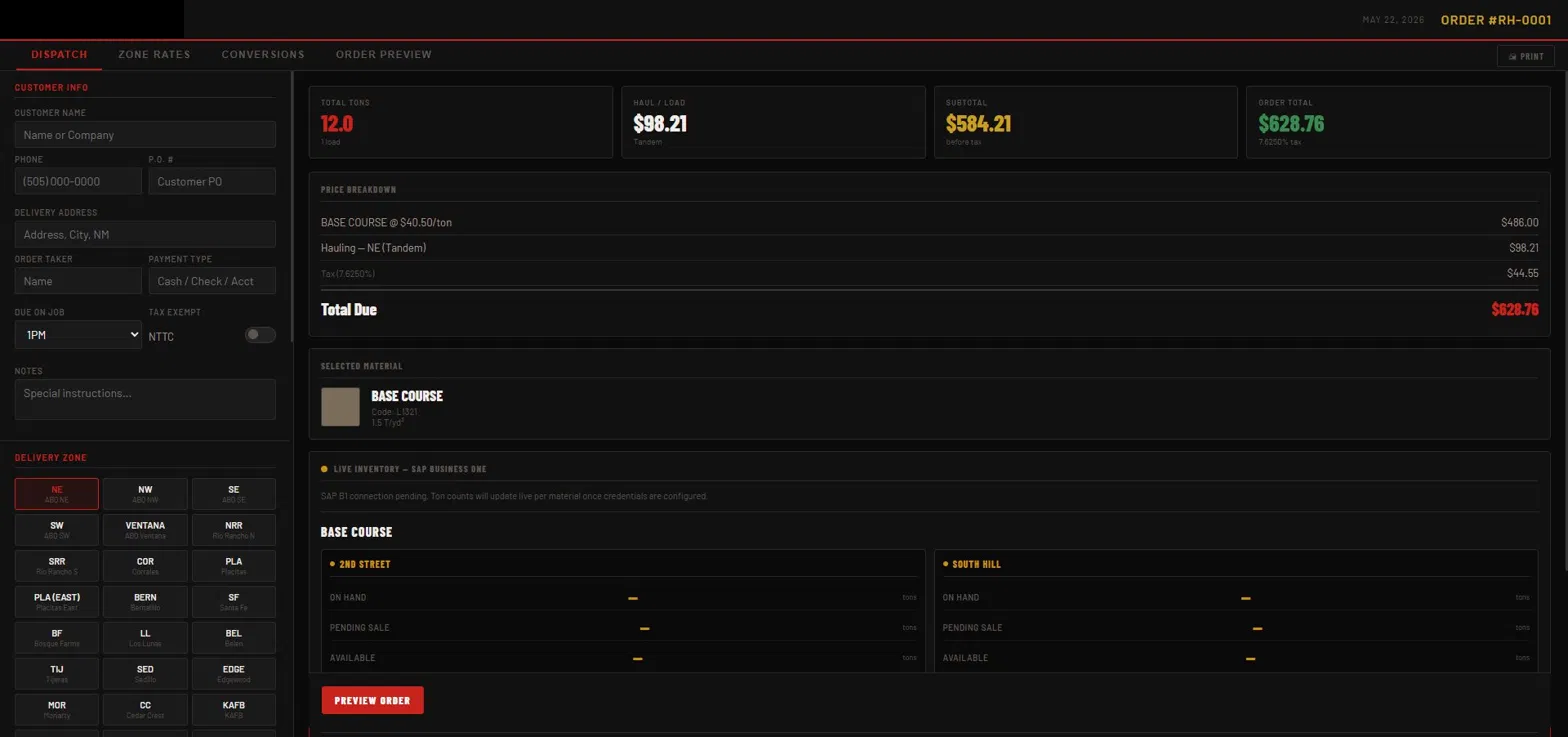1568x737 pixels.
Task: Click the Total Tons 12.0 value
Action: click(x=337, y=124)
